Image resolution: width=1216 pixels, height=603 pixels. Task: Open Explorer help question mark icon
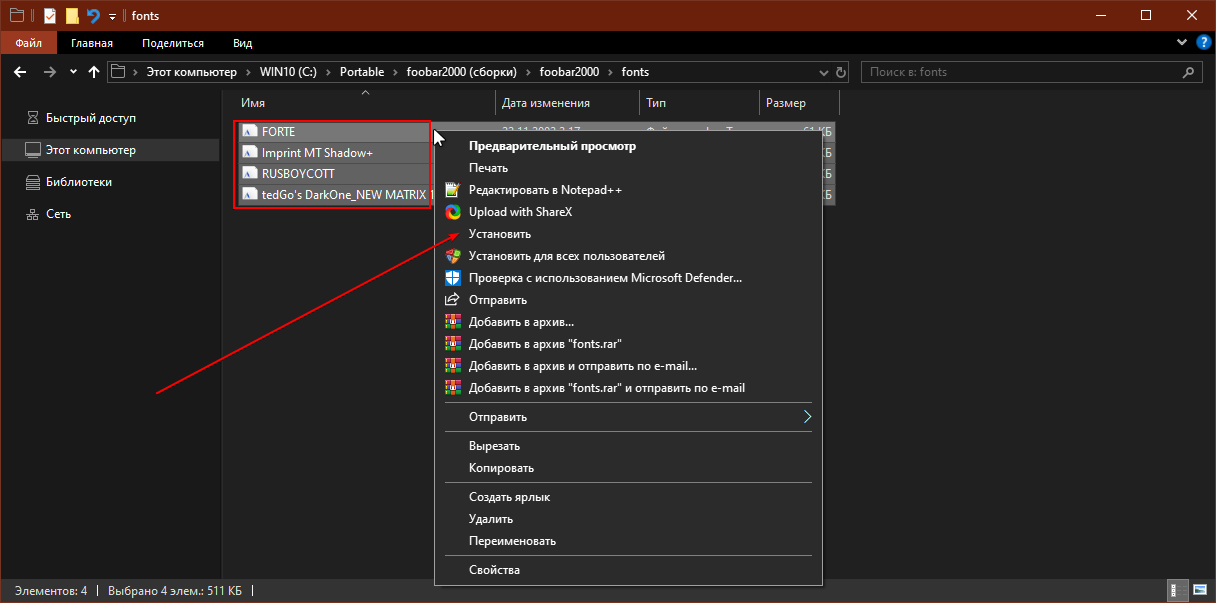1200,43
